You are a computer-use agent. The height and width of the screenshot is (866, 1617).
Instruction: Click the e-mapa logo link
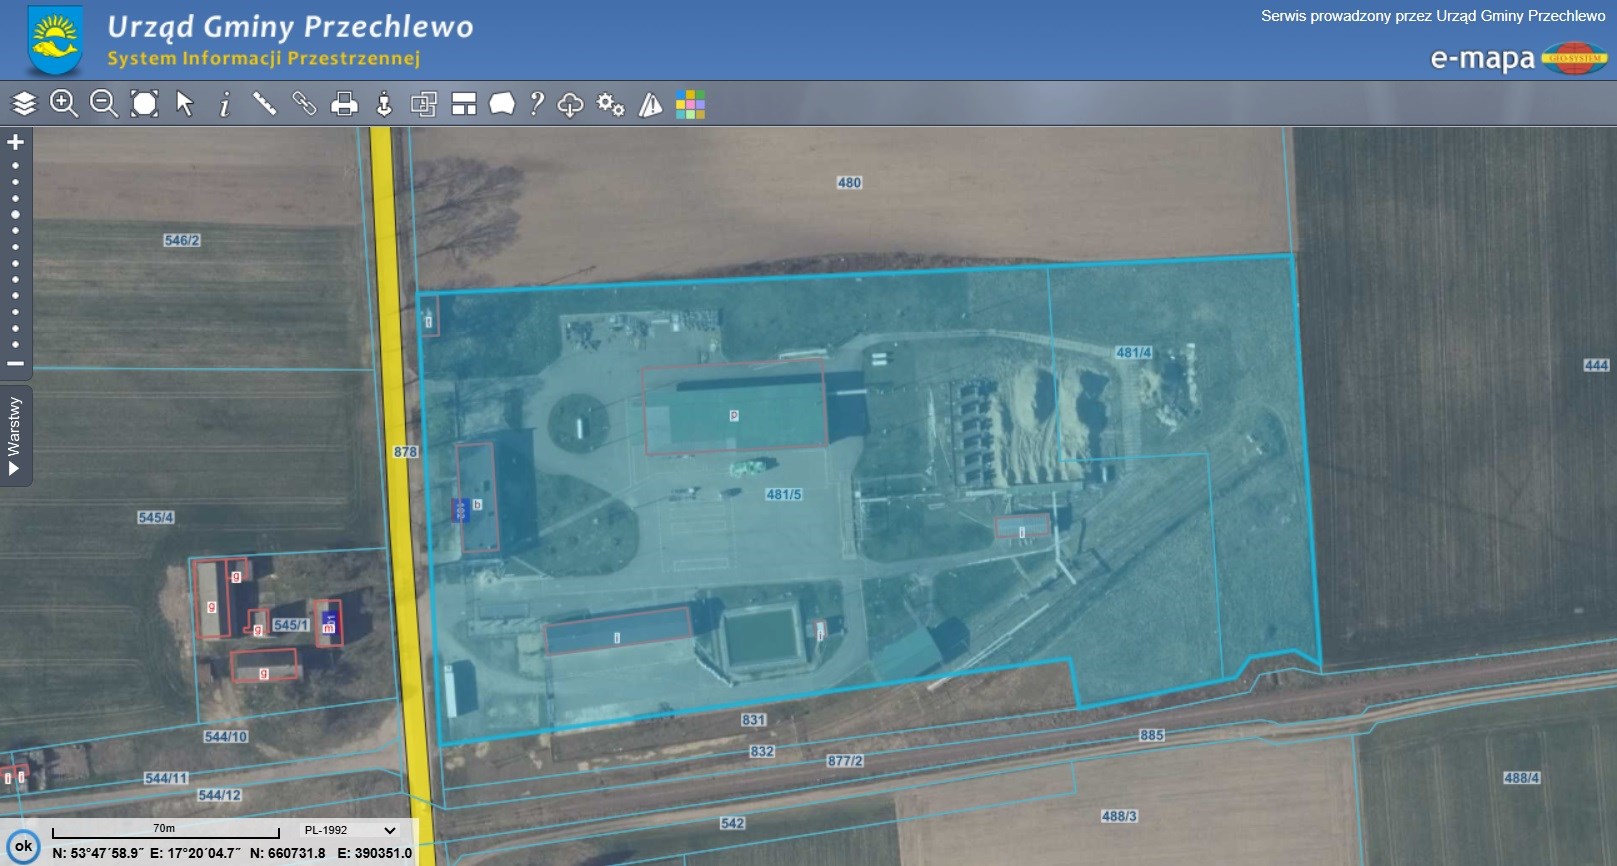pyautogui.click(x=1517, y=59)
